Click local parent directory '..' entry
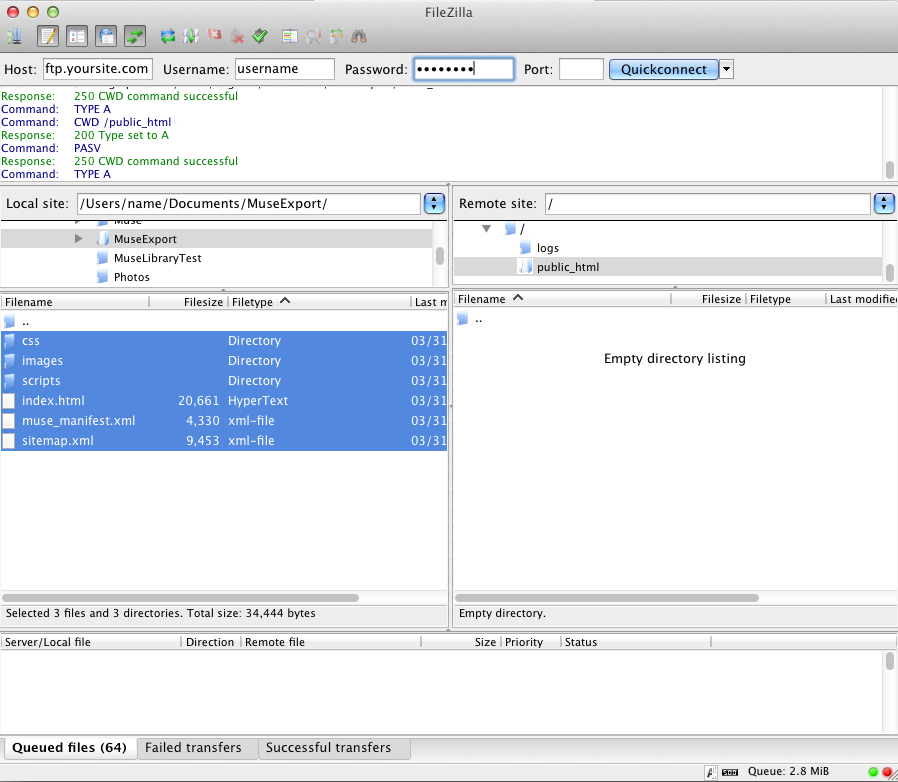The image size is (898, 782). 224,321
